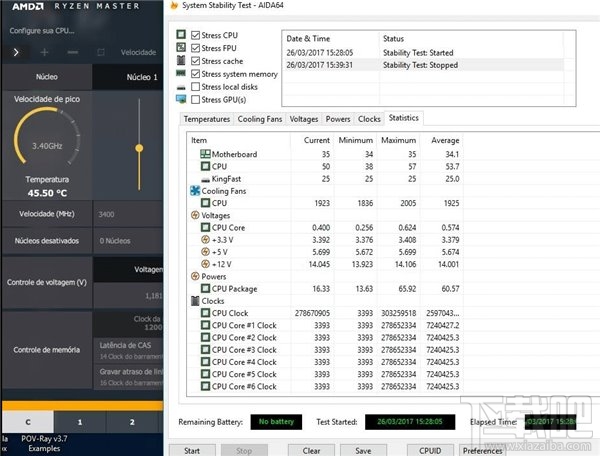
Task: Click the Núcleo 1 column header
Action: [x=128, y=77]
